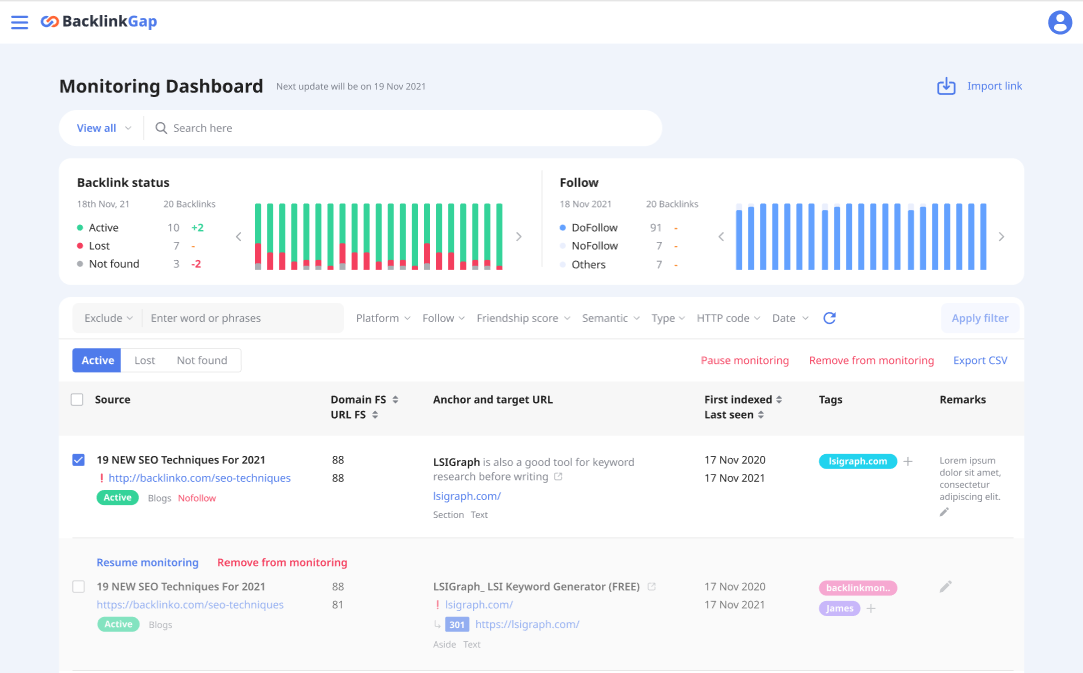The image size is (1083, 673).
Task: Click pencil icon in second row remarks
Action: click(x=946, y=587)
